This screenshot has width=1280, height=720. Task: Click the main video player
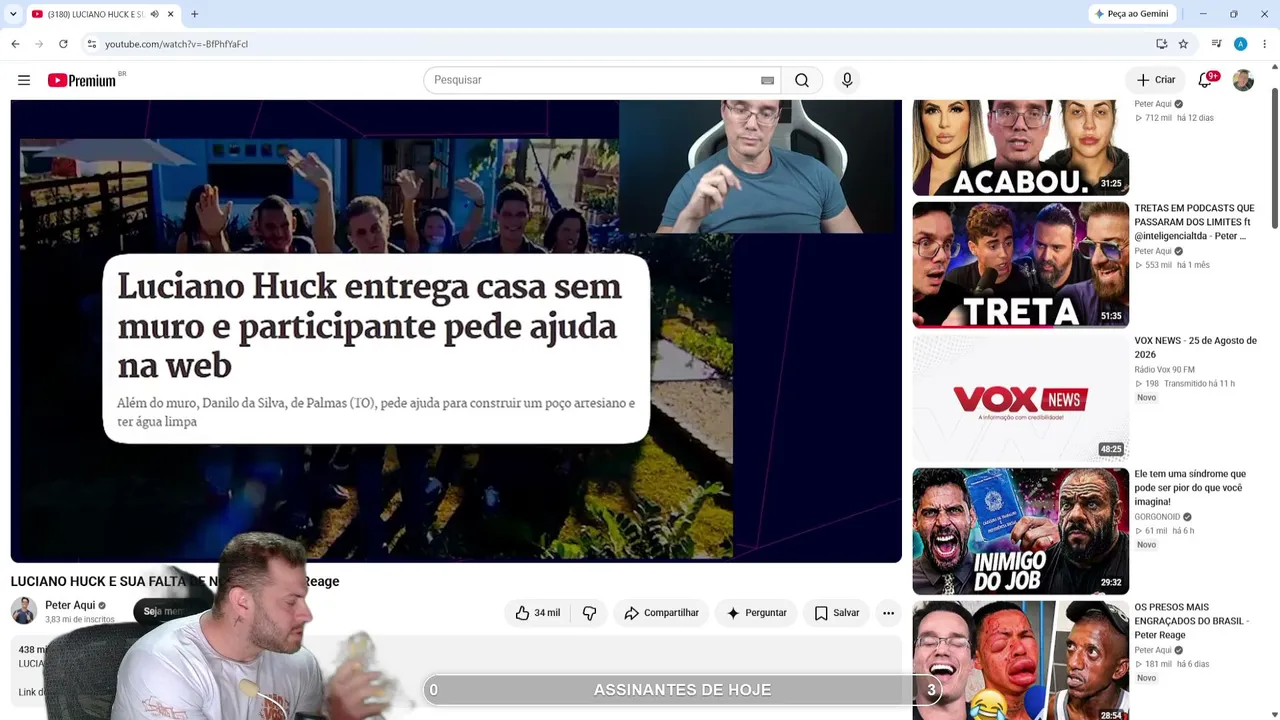pyautogui.click(x=456, y=330)
